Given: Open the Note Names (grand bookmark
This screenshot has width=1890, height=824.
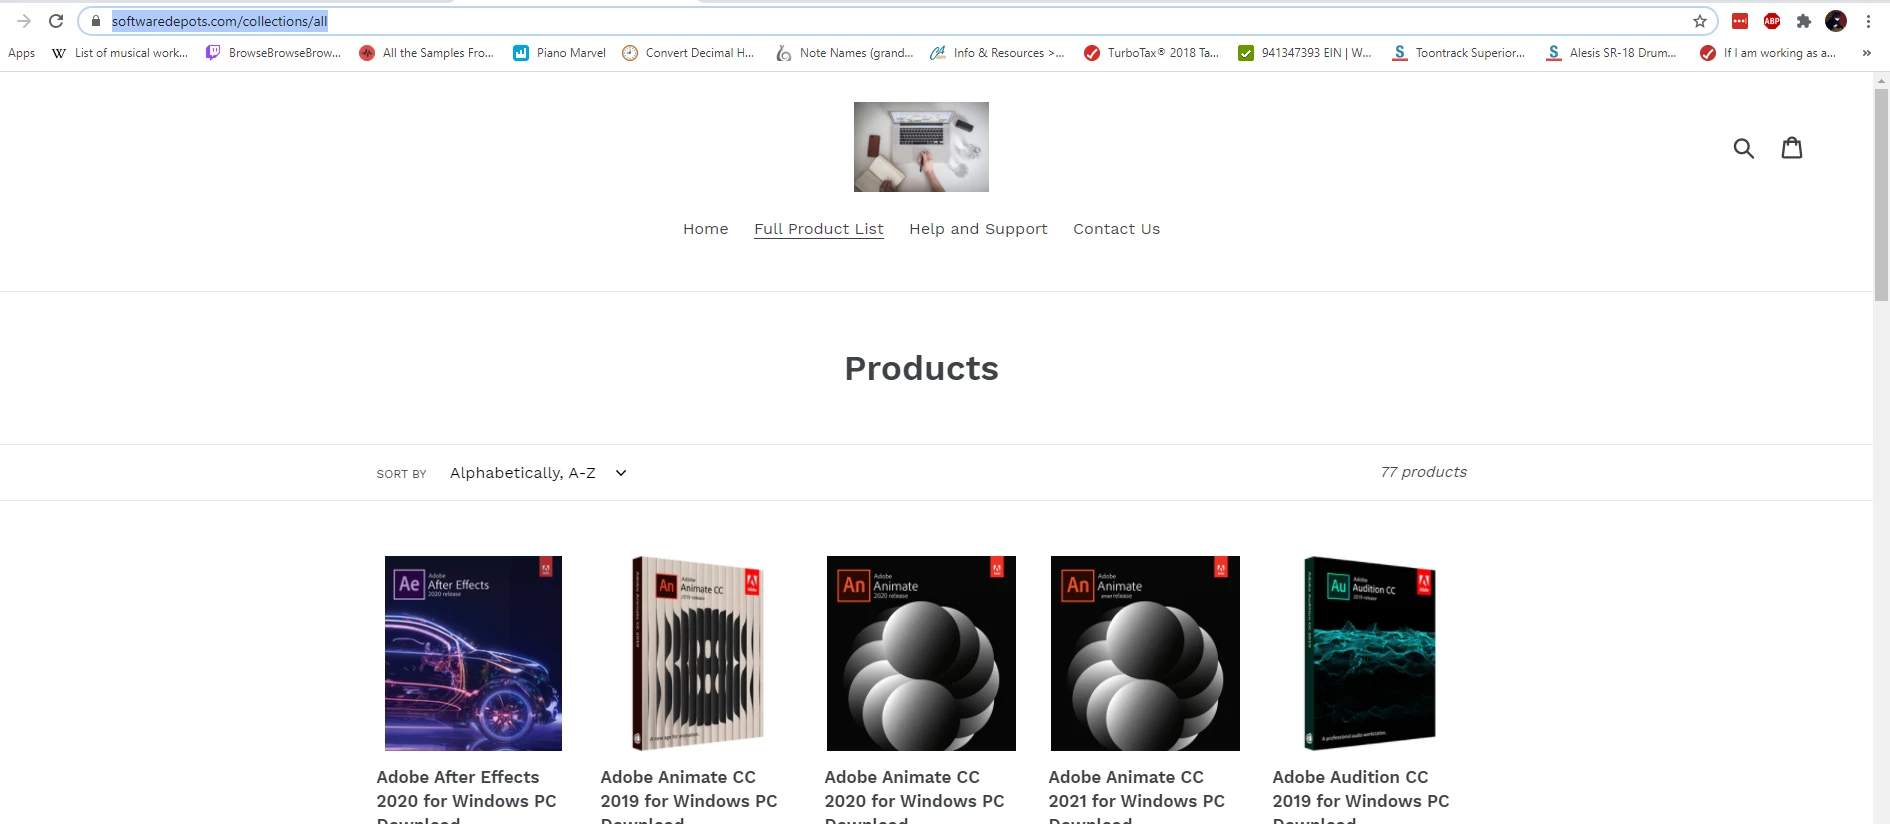Looking at the screenshot, I should click(845, 53).
